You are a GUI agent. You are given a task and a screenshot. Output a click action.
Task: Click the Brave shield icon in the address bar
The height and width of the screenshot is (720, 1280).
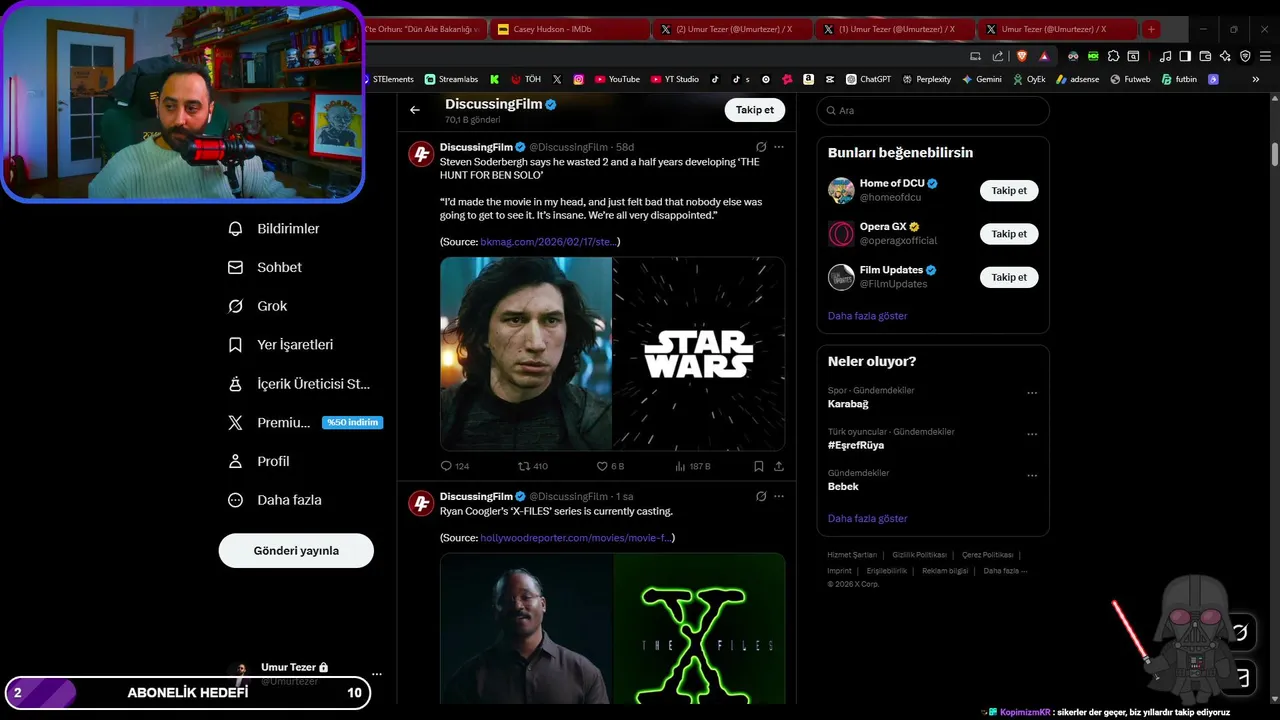pos(1022,56)
